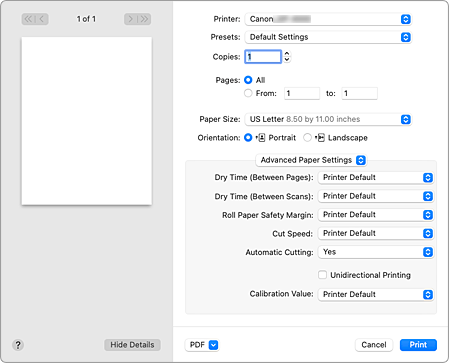
Task: Choose Portrait orientation radio button
Action: coord(248,138)
